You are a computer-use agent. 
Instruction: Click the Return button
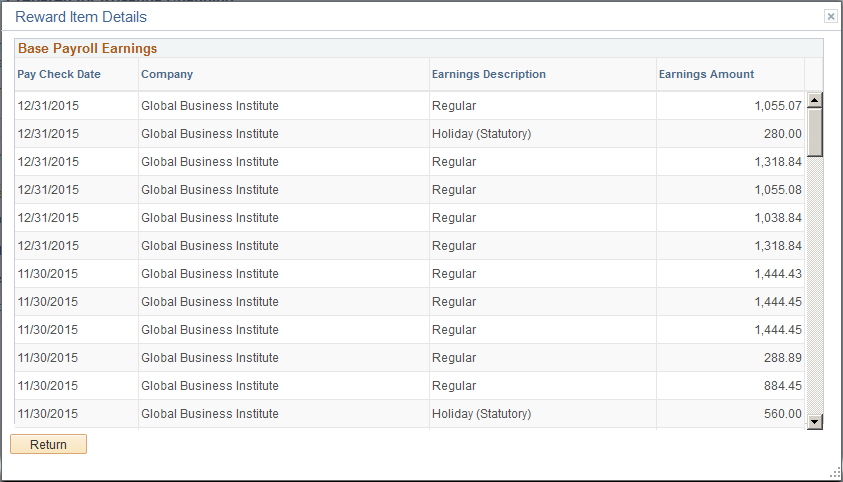click(48, 444)
